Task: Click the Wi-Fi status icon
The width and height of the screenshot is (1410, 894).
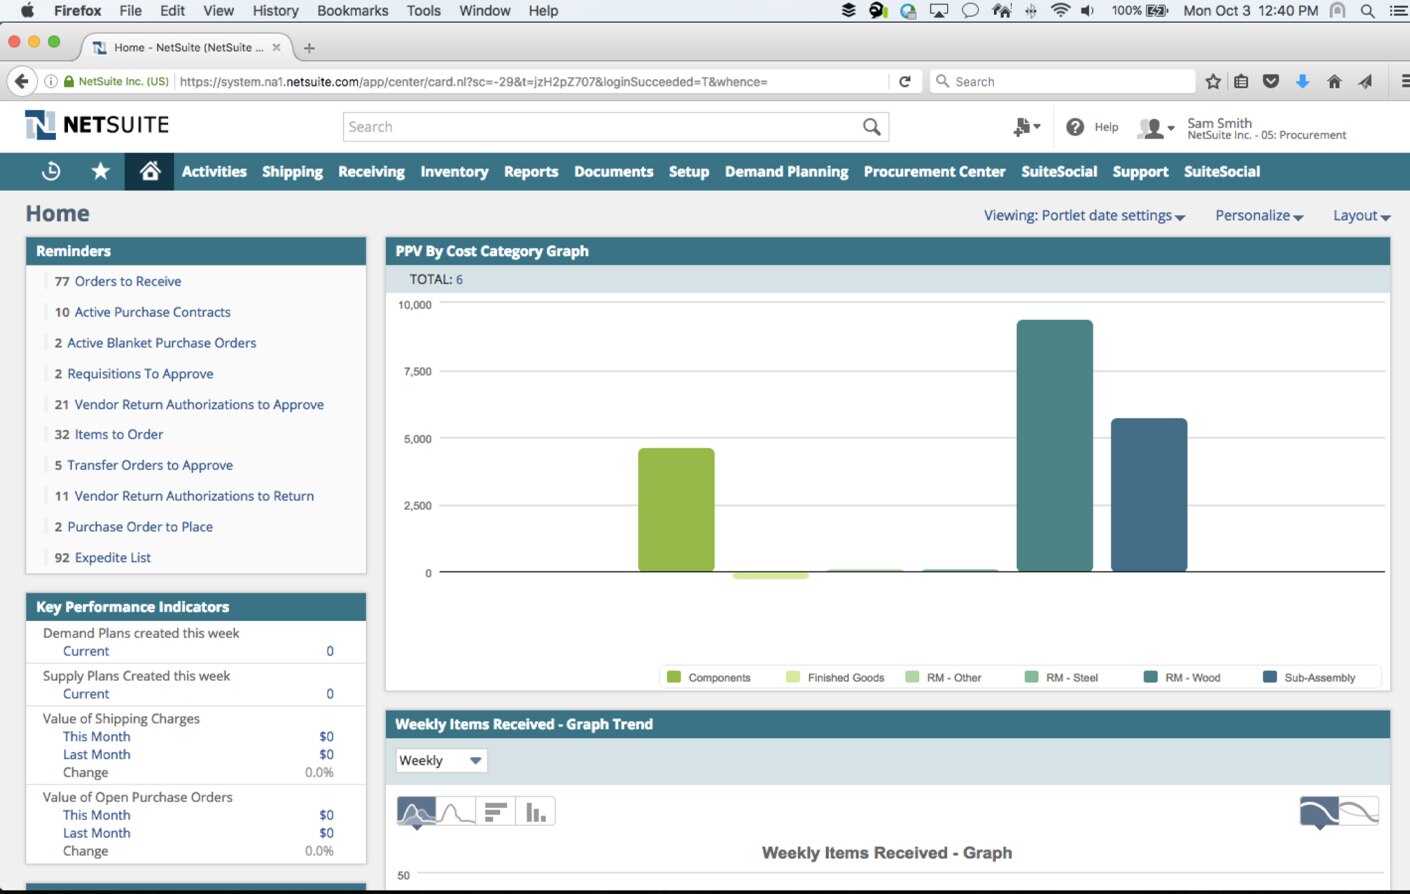Action: [1060, 11]
